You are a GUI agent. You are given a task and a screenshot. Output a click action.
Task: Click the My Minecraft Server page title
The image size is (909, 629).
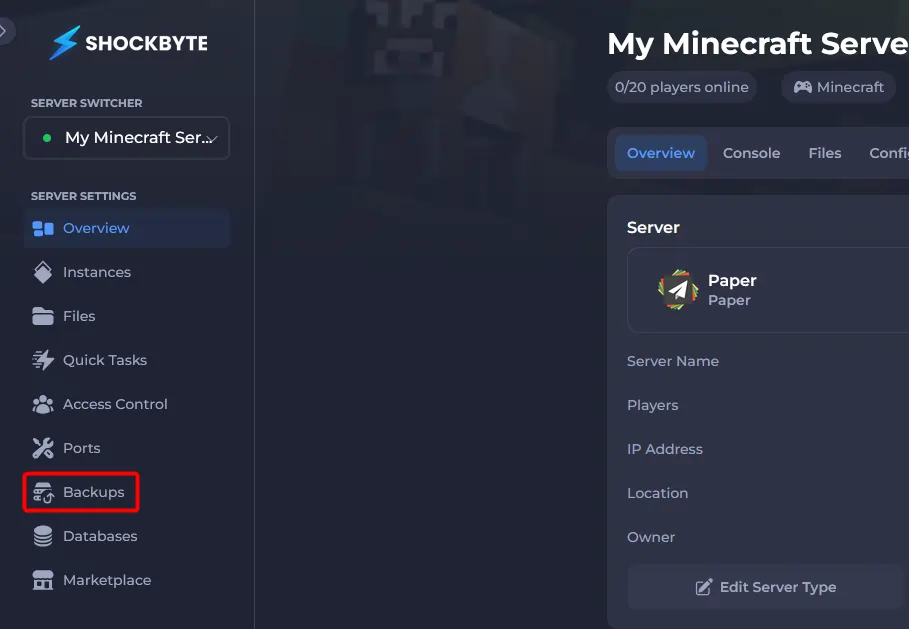[x=758, y=44]
